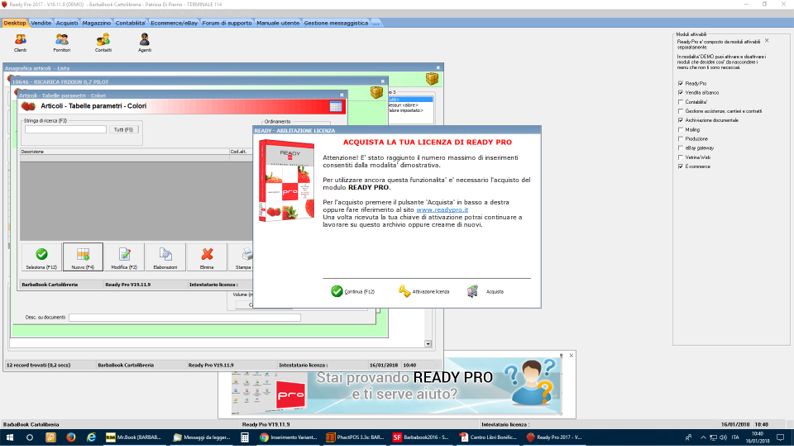The width and height of the screenshot is (794, 446).
Task: Switch to the Centro Libri taskbar item
Action: coord(488,437)
